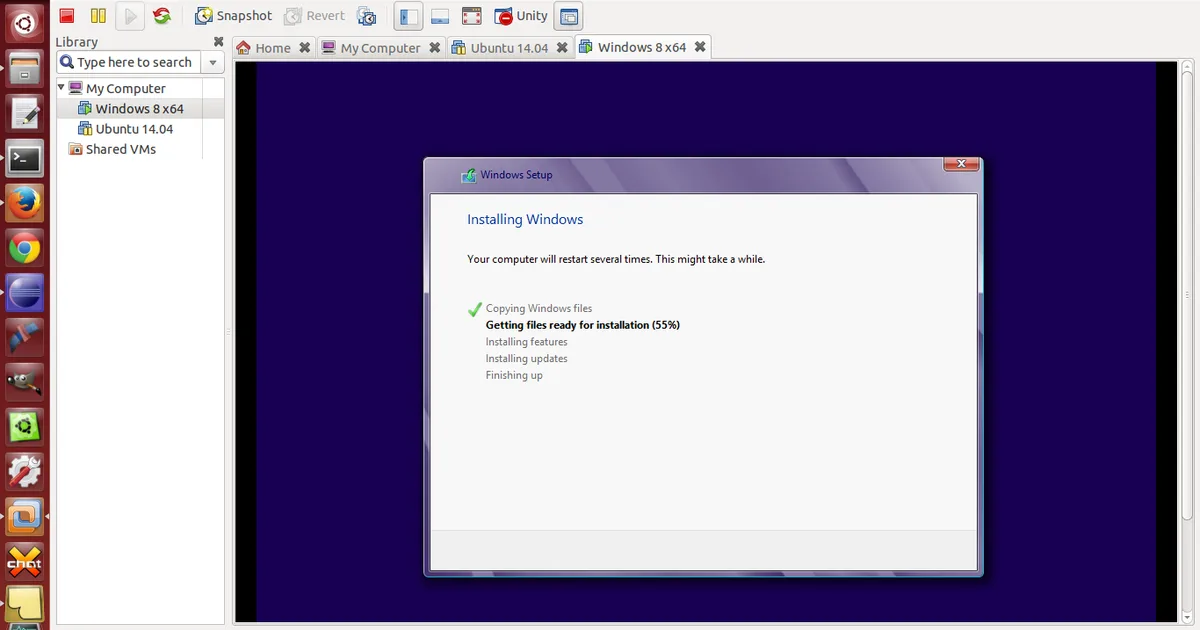Open the Ubuntu Dash from the launcher
1200x630 pixels.
click(x=25, y=22)
